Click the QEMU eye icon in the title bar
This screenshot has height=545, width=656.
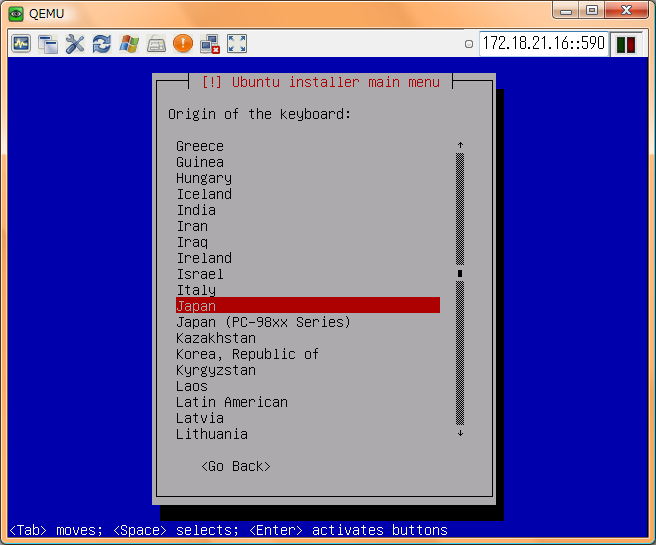16,13
